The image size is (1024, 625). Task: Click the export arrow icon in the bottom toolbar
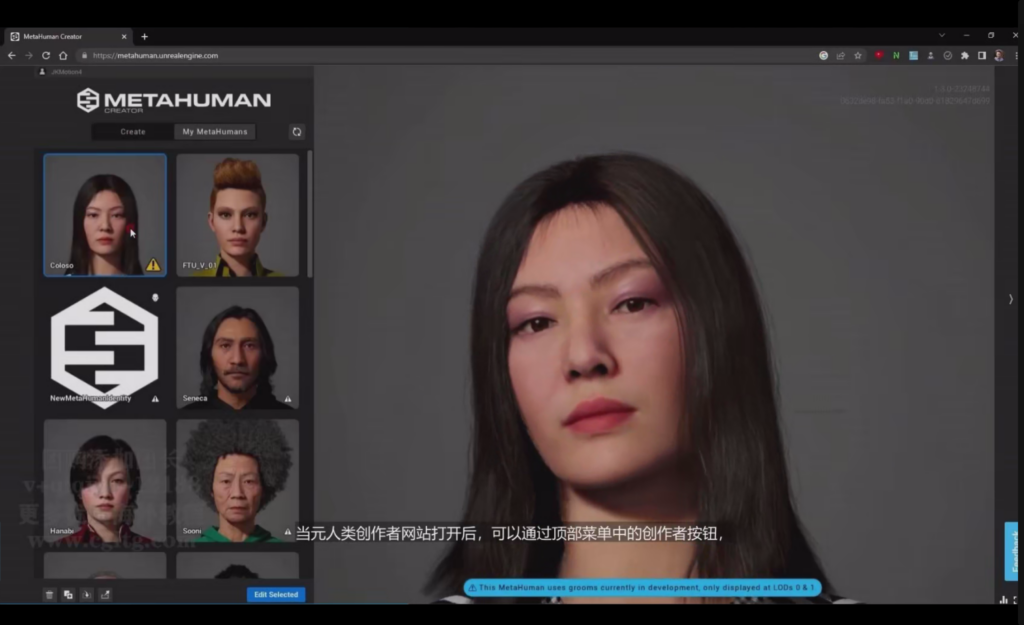[x=105, y=594]
